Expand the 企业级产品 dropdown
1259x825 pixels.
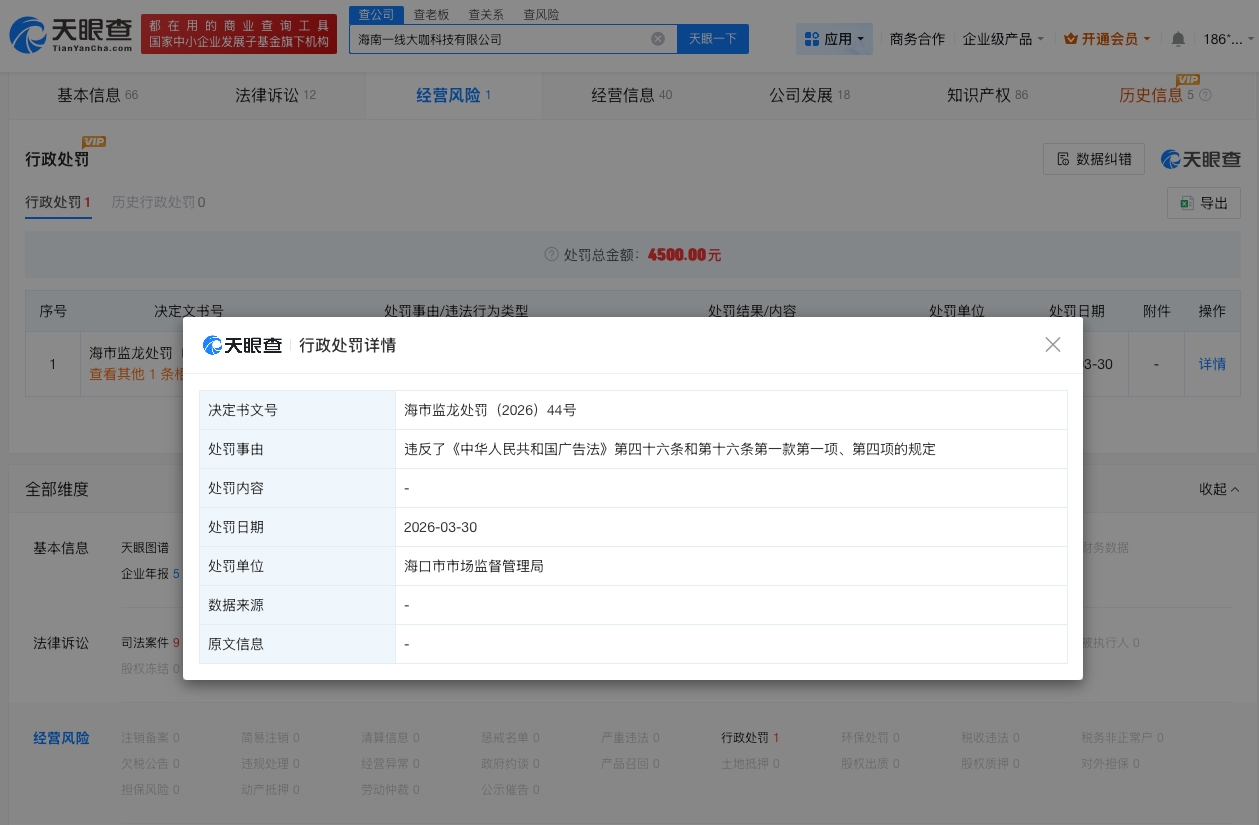[x=1003, y=39]
